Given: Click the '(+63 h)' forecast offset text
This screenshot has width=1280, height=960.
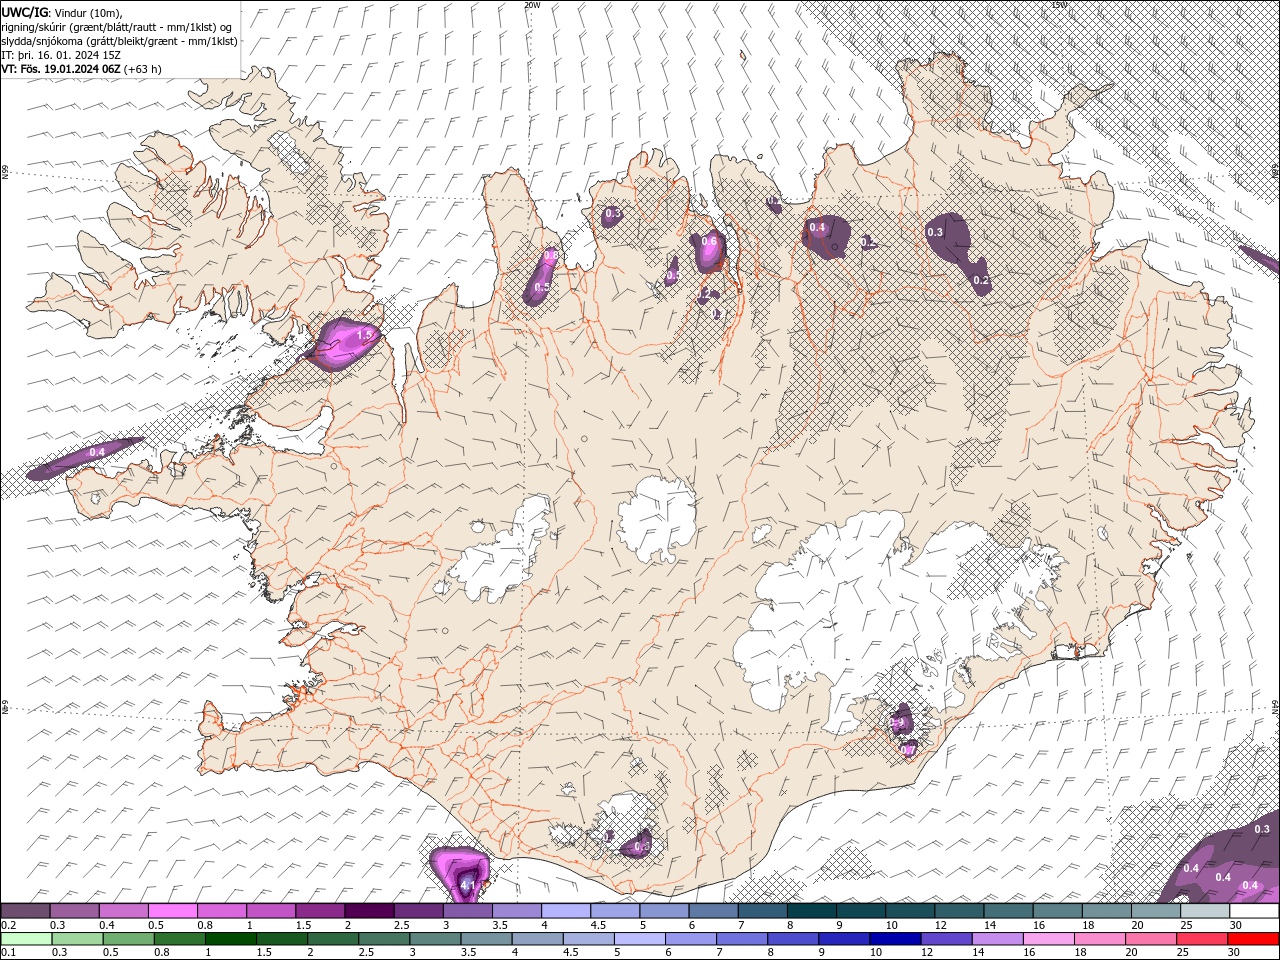Looking at the screenshot, I should coord(143,69).
